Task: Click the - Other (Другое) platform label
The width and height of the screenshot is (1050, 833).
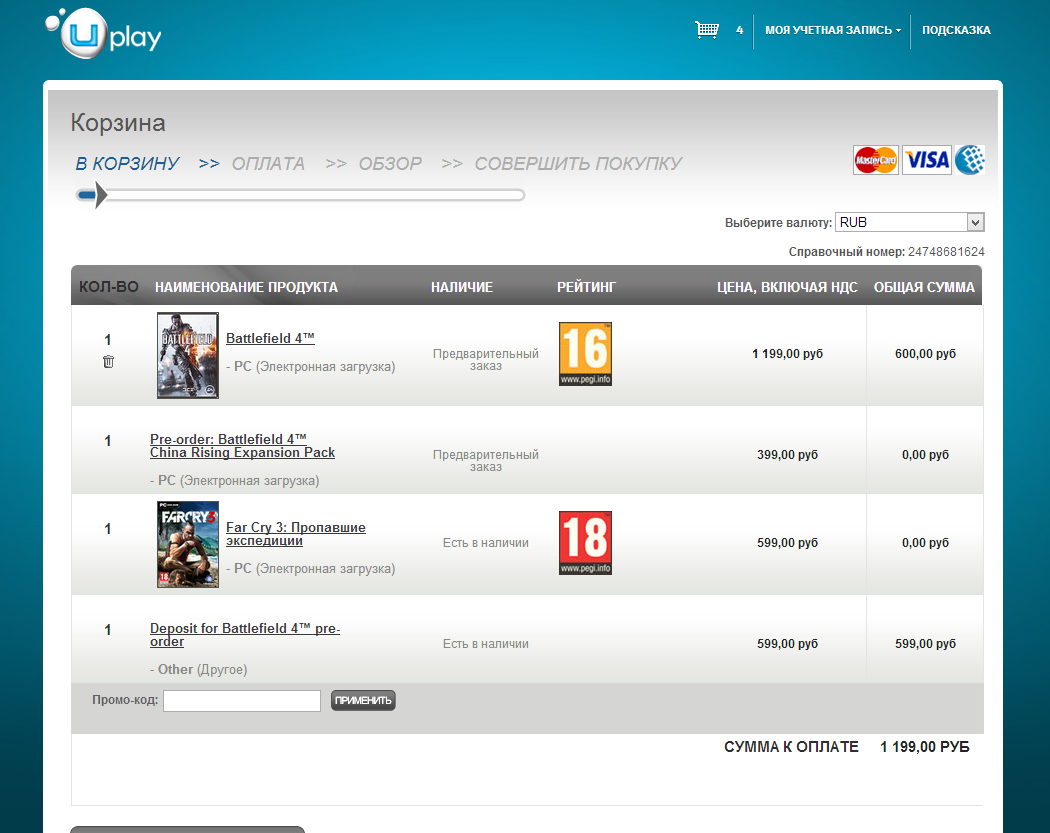Action: pyautogui.click(x=198, y=670)
